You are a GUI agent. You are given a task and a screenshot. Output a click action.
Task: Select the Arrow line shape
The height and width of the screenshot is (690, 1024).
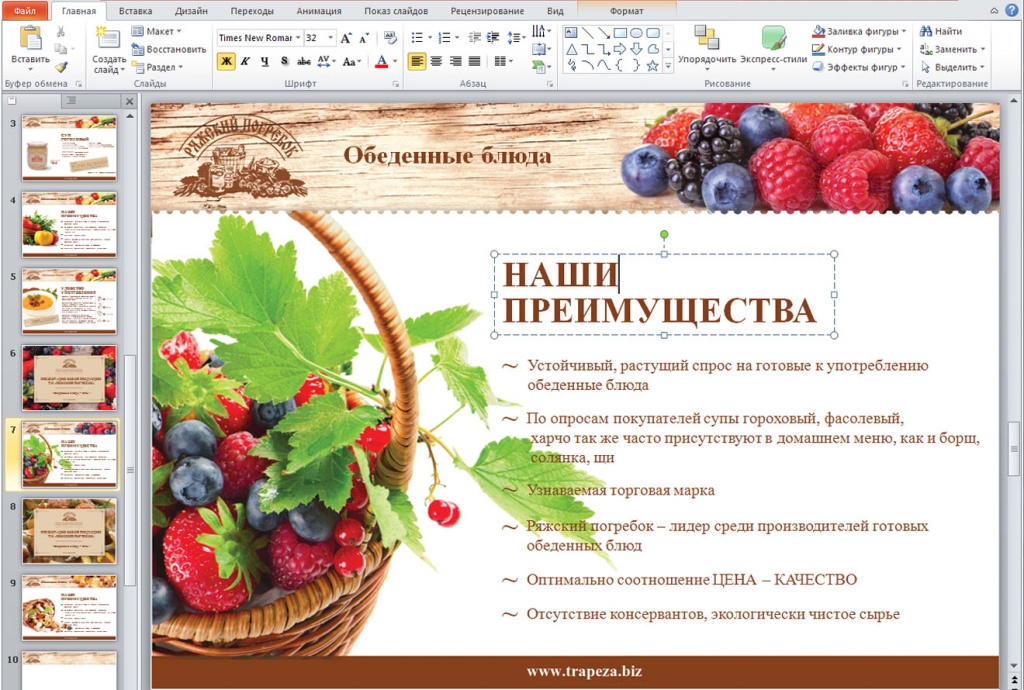(604, 33)
